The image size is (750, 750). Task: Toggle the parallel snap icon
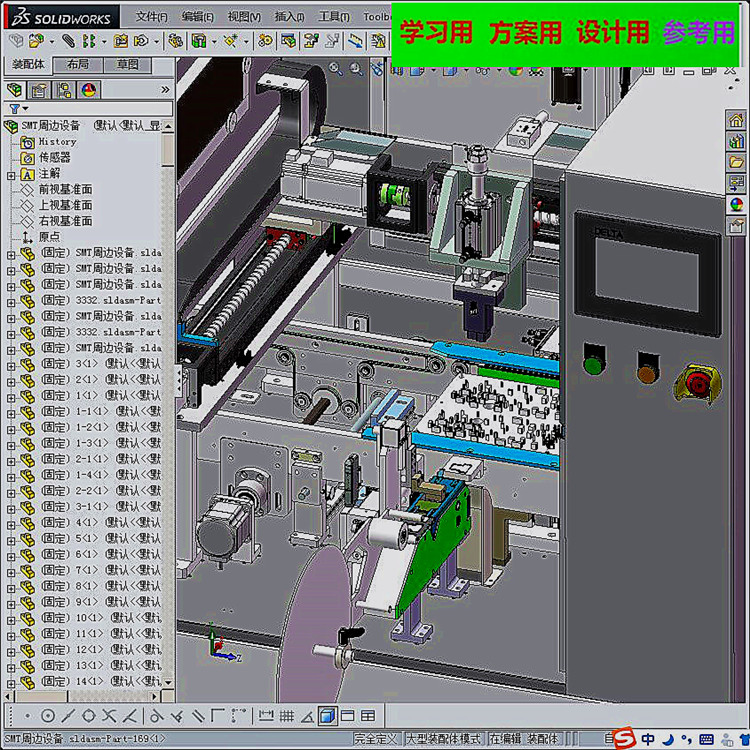[198, 716]
